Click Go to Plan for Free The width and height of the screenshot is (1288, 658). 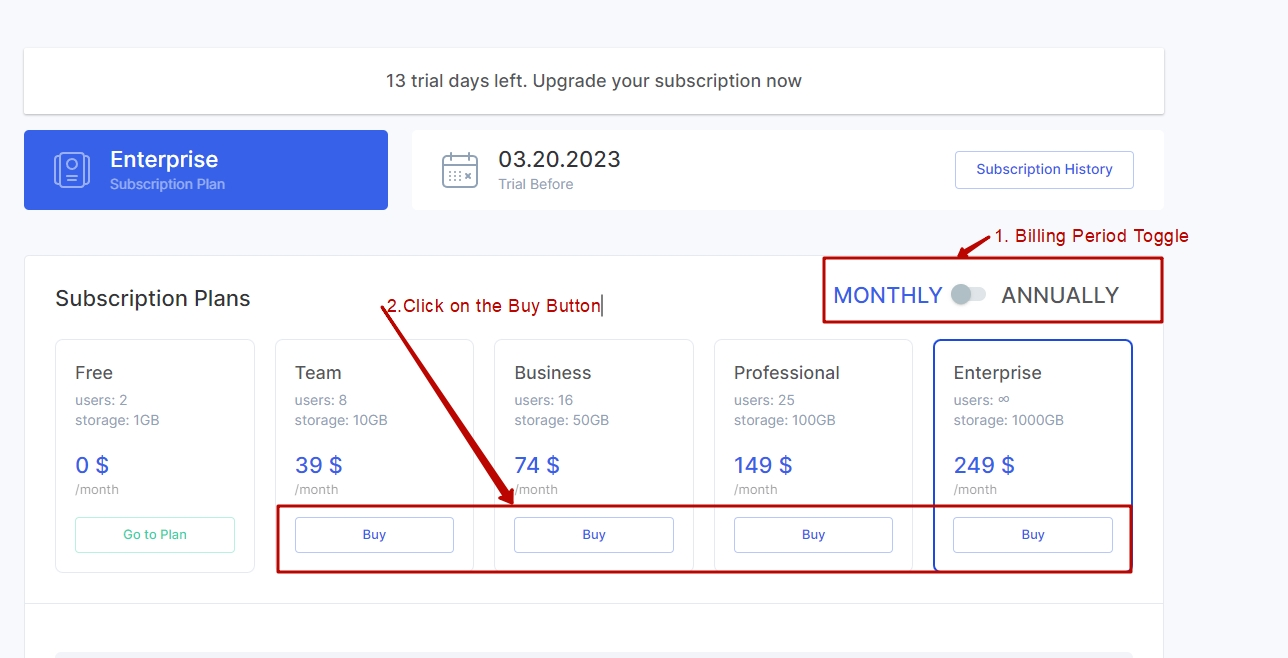(x=155, y=534)
